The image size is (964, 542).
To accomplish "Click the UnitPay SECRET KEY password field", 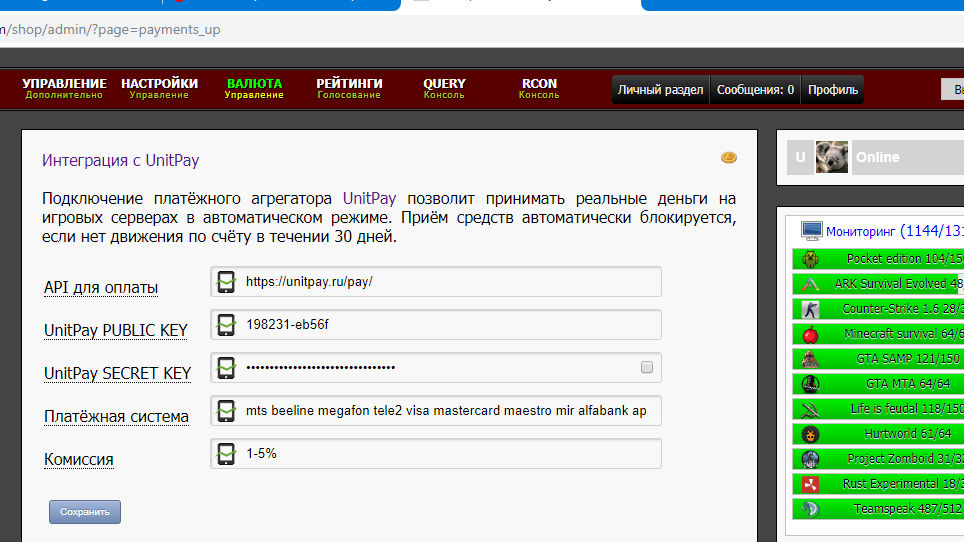I will pyautogui.click(x=436, y=368).
